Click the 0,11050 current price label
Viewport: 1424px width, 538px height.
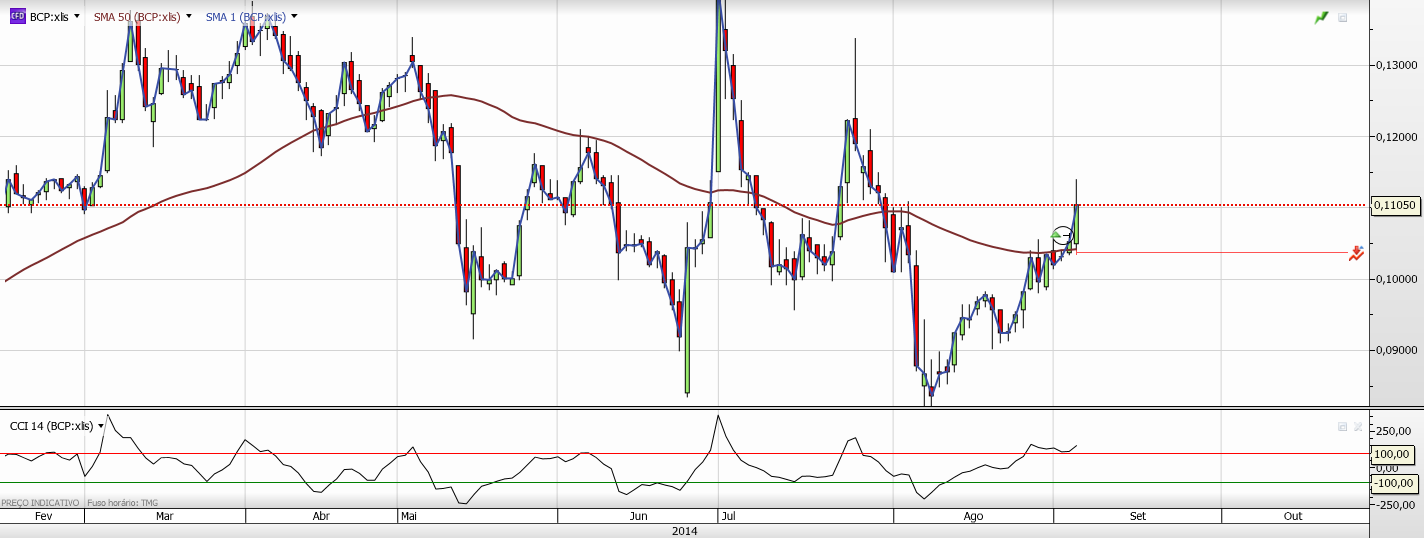(x=1394, y=205)
